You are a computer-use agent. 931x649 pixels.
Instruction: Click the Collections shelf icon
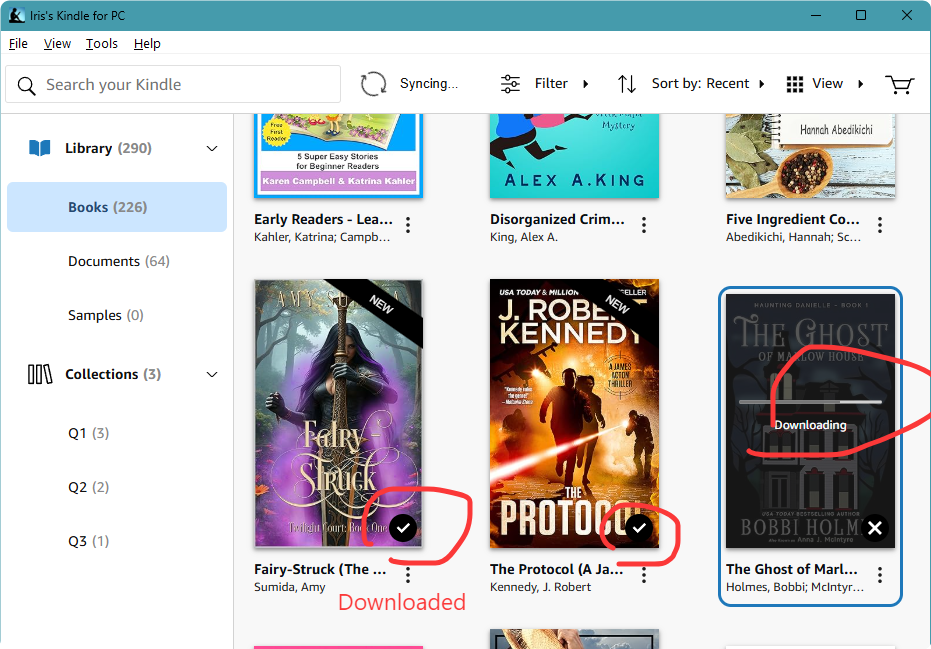pyautogui.click(x=39, y=374)
